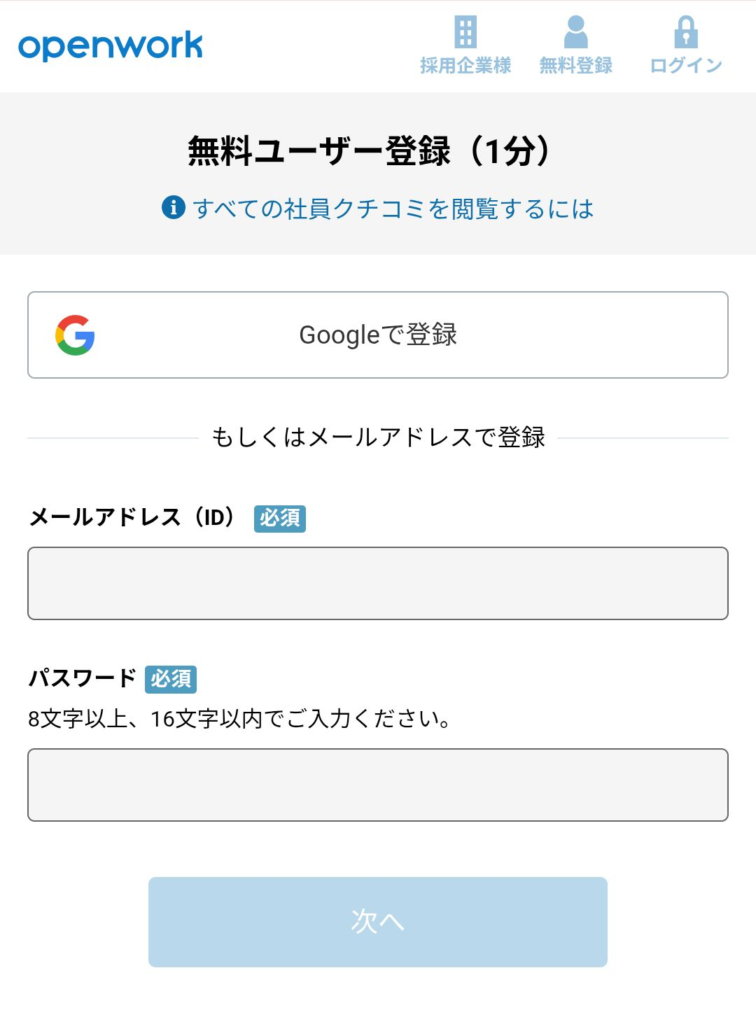This screenshot has height=1024, width=756.
Task: Choose the 無料登録 menu label
Action: pos(576,65)
